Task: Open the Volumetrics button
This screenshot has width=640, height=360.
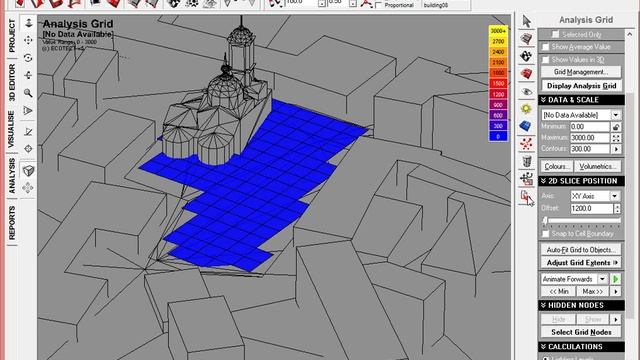Action: 598,167
